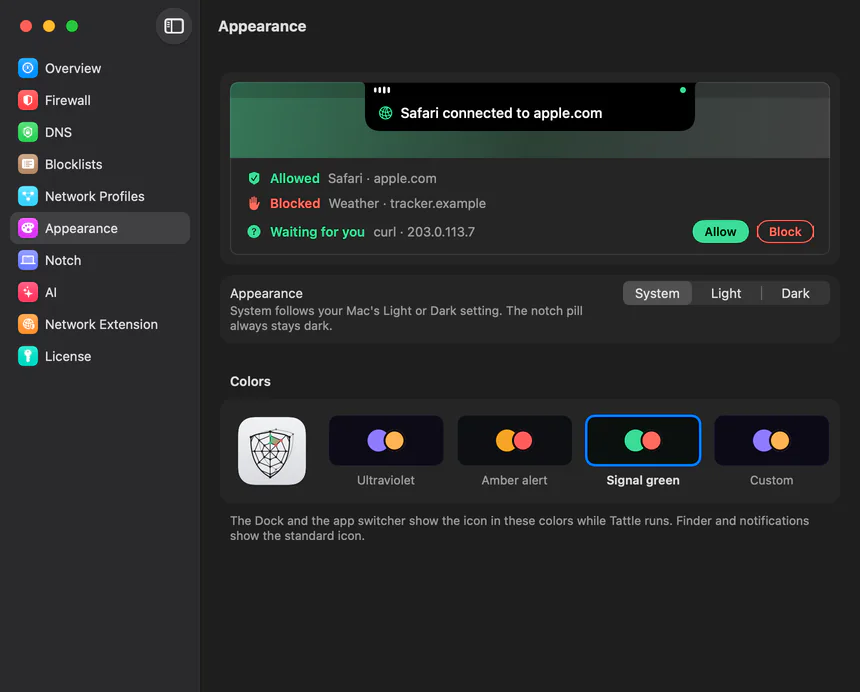Select the Amber alert color theme
The height and width of the screenshot is (692, 860).
click(x=514, y=440)
